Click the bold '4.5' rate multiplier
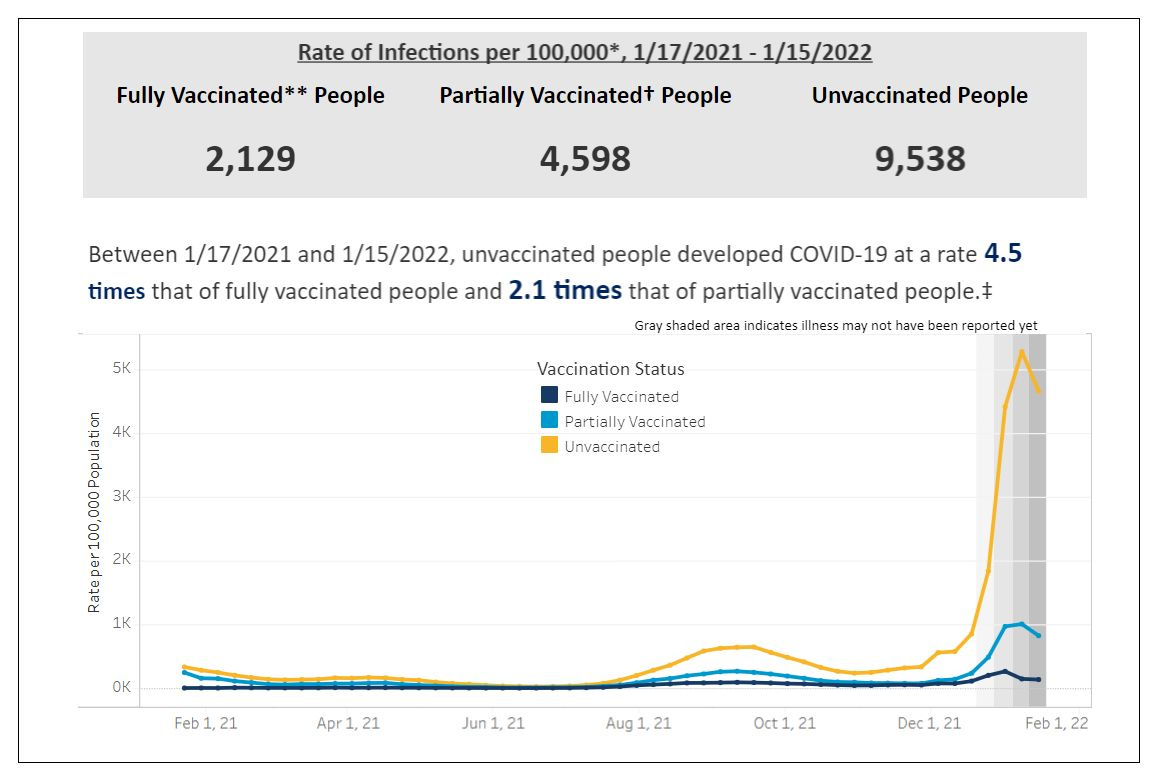The height and width of the screenshot is (781, 1158). (1003, 253)
